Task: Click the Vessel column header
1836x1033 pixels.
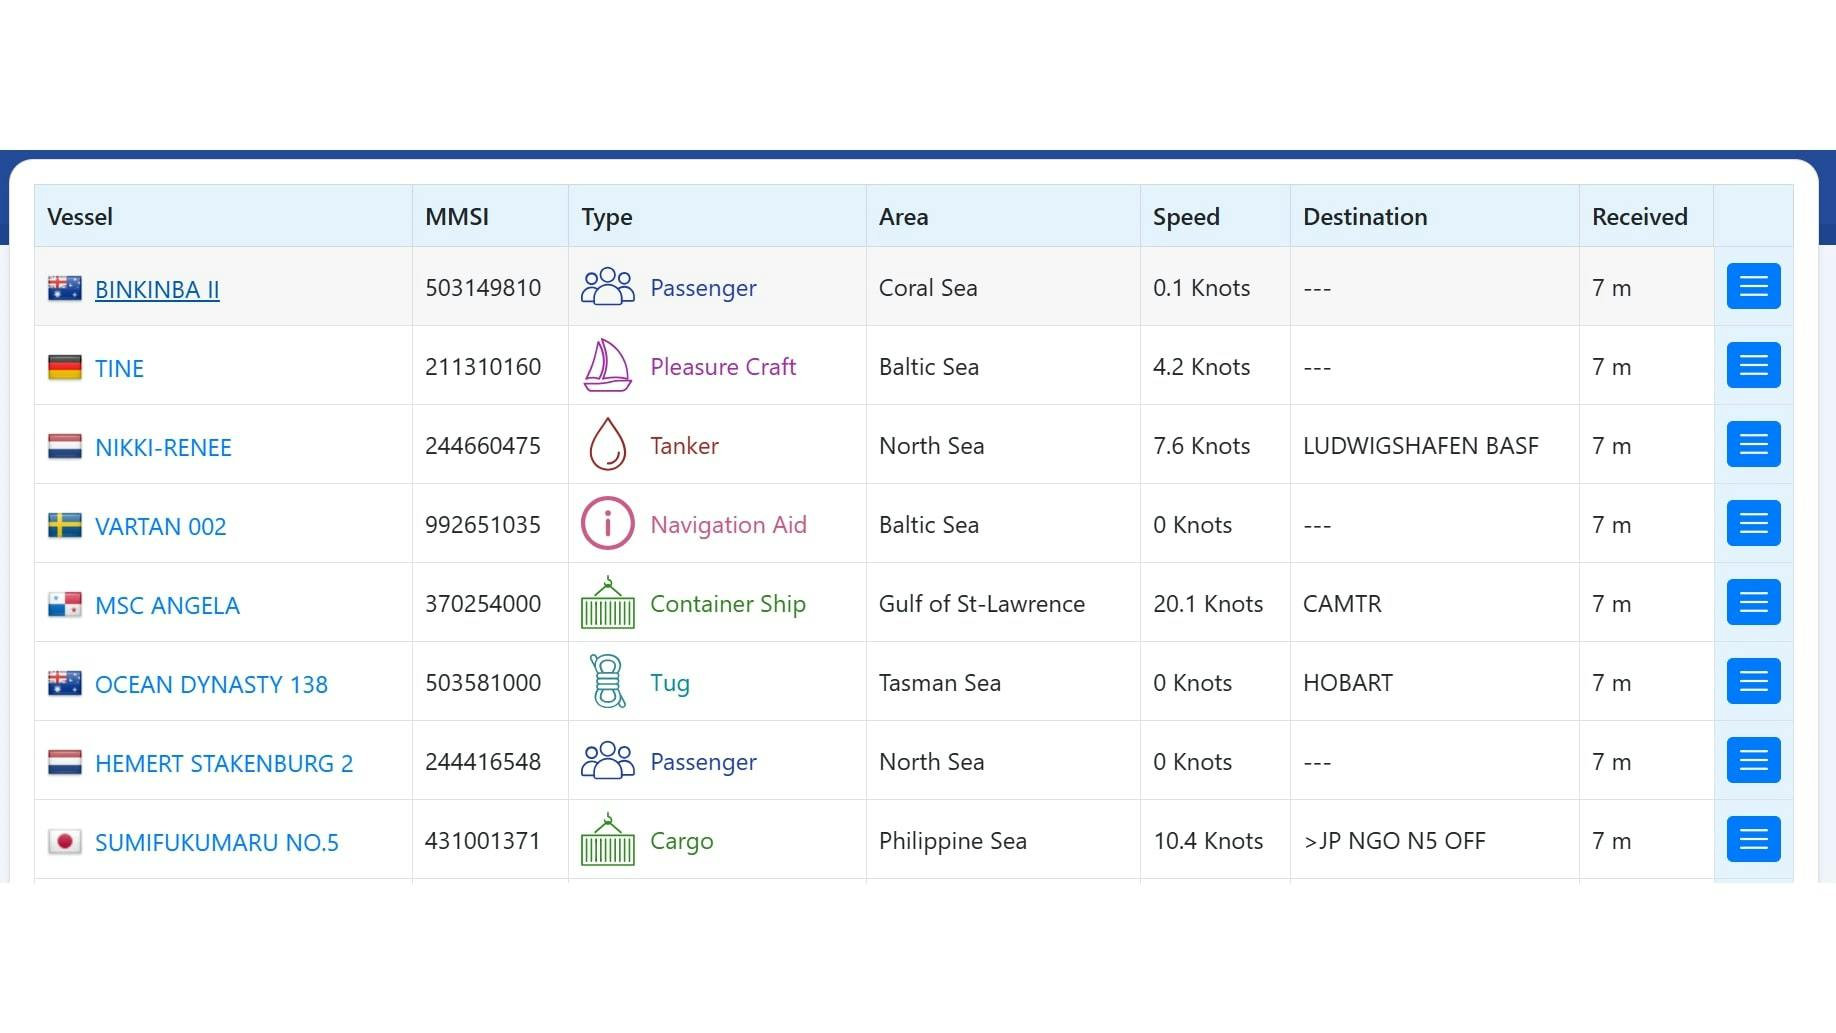Action: tap(223, 216)
